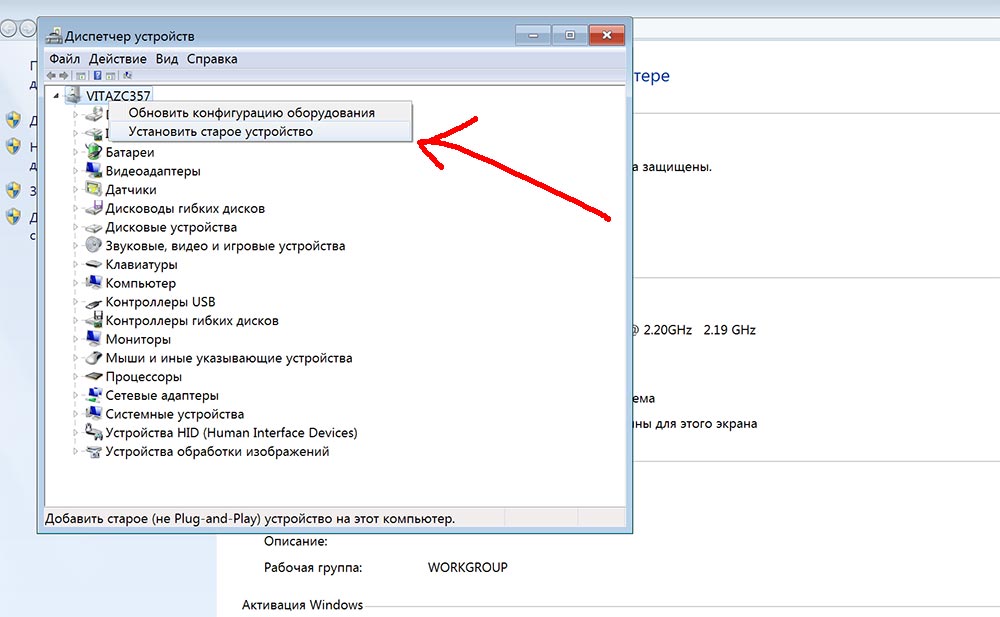Click the Процессоры category icon
Viewport: 1000px width, 617px height.
pos(94,377)
